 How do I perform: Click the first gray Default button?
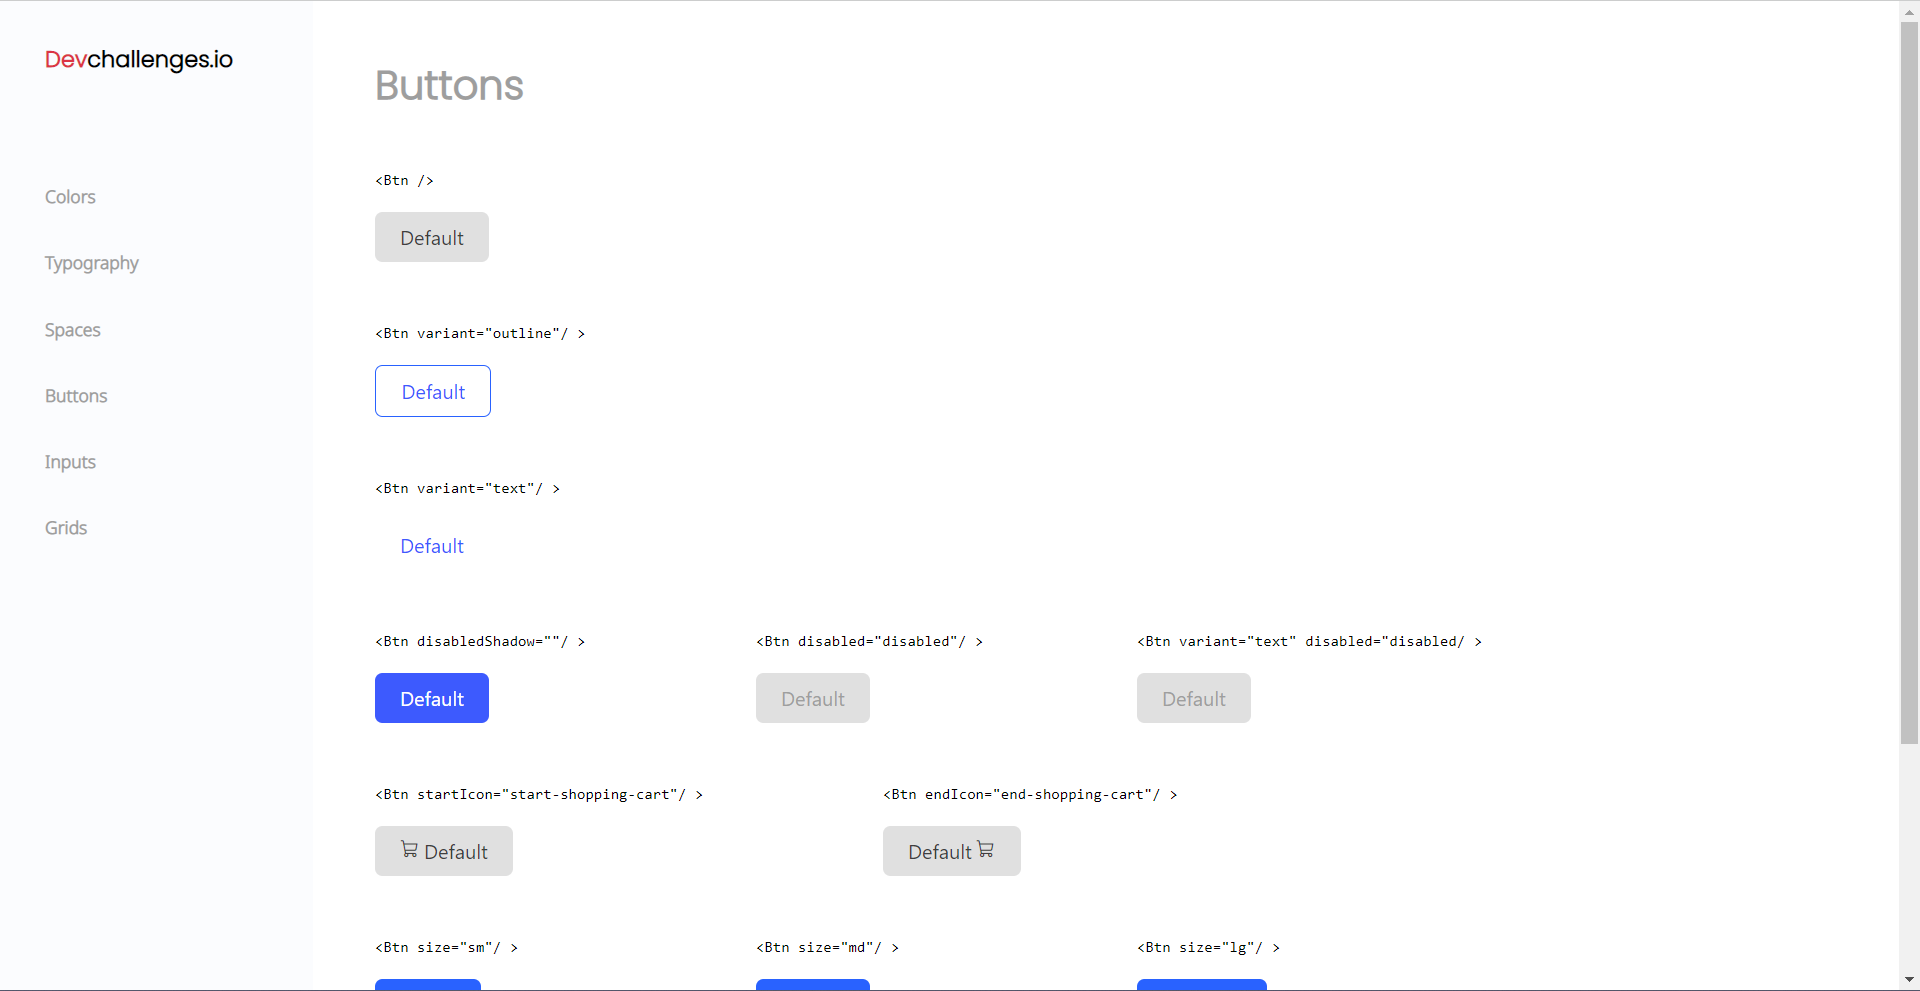pos(431,237)
